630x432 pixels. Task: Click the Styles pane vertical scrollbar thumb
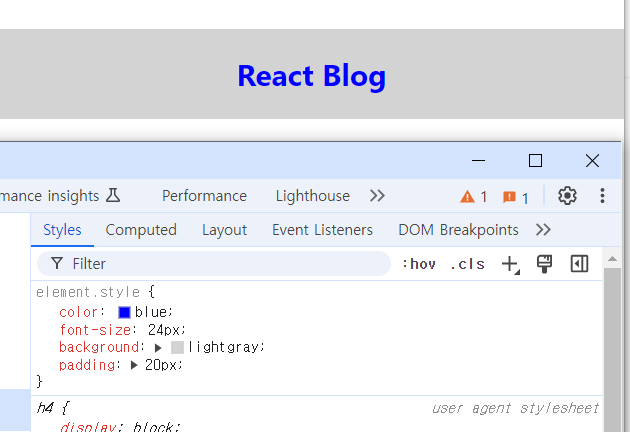[612, 350]
